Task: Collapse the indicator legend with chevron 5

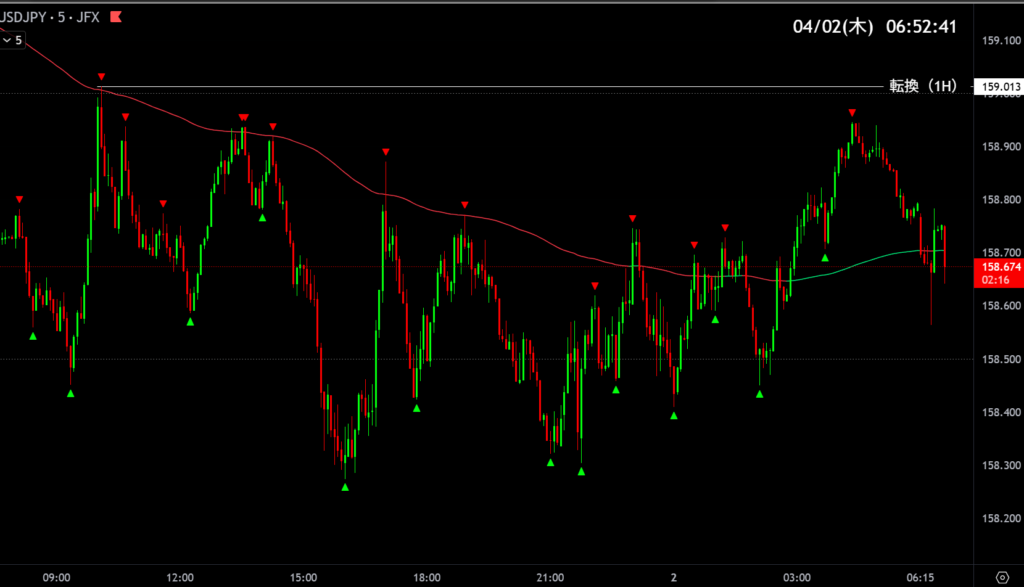Action: 13,40
